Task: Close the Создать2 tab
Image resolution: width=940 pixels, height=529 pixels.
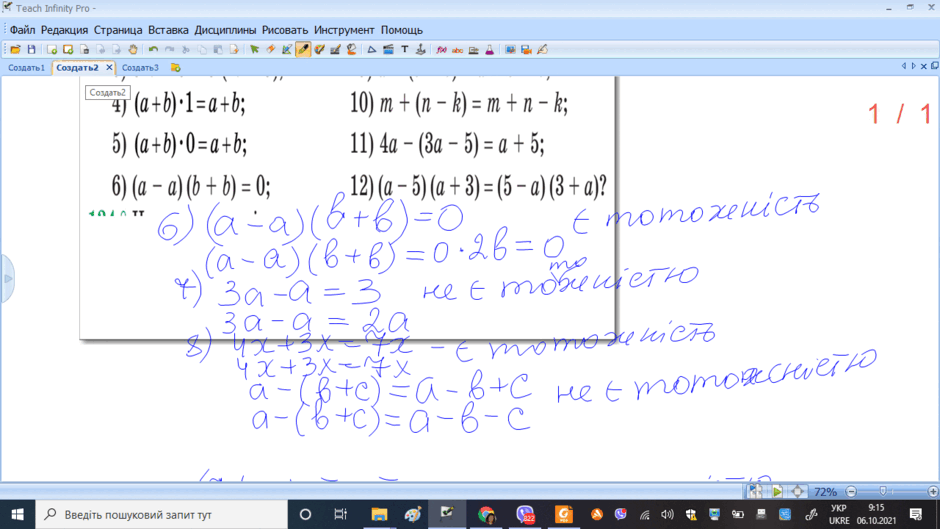Action: pos(109,68)
